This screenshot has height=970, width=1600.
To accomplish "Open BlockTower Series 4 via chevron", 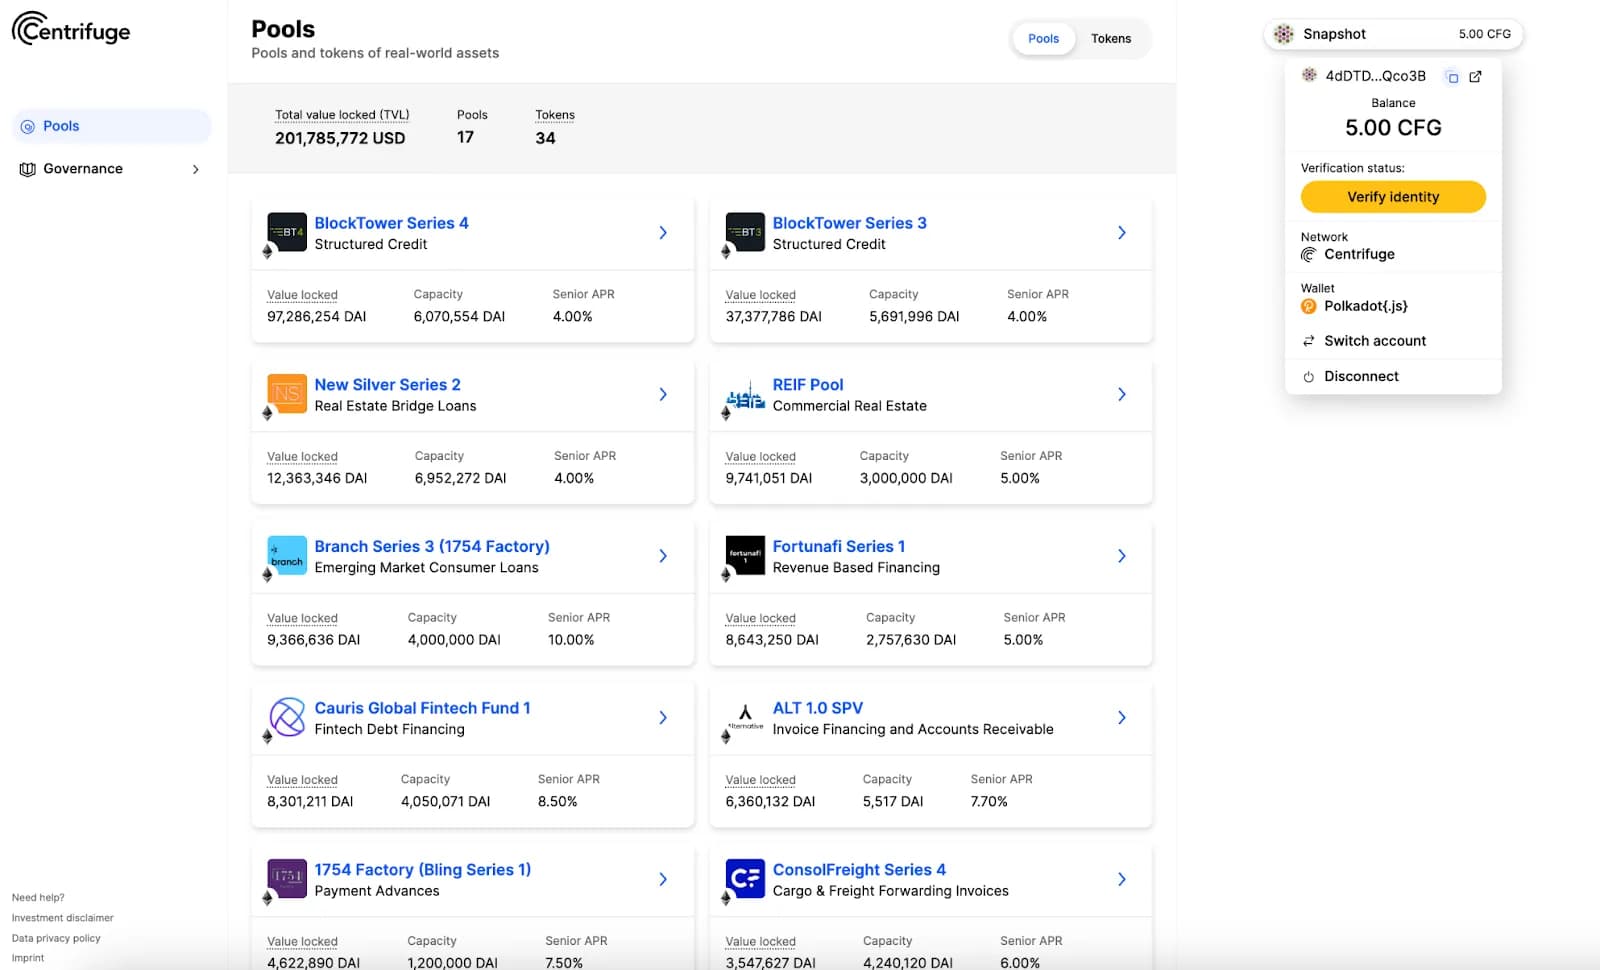I will (x=663, y=232).
